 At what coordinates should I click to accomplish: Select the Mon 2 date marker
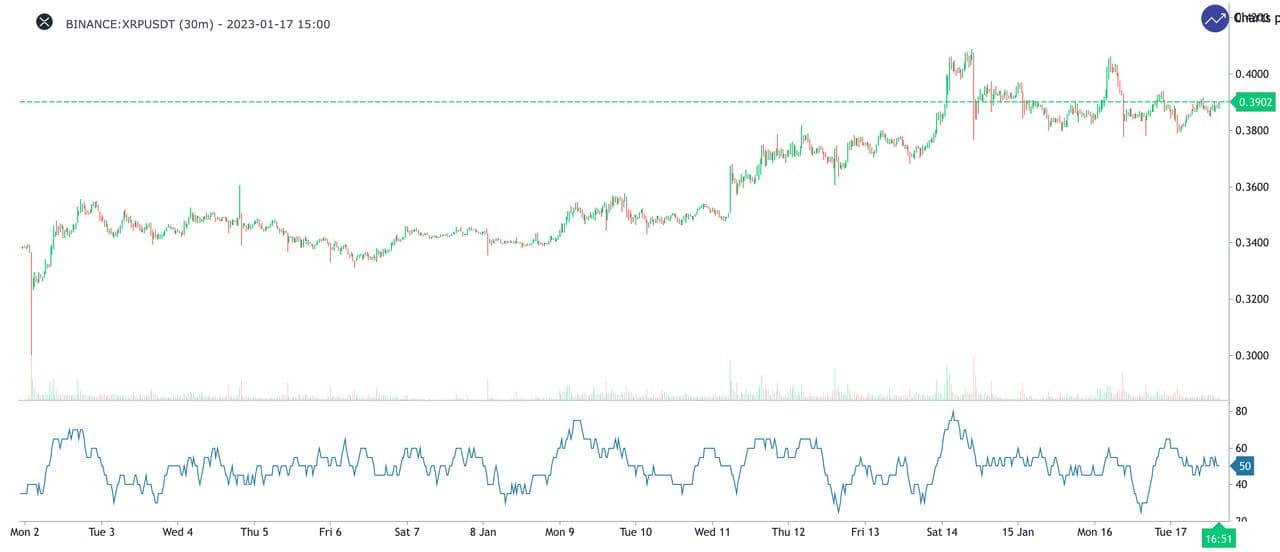coord(34,533)
